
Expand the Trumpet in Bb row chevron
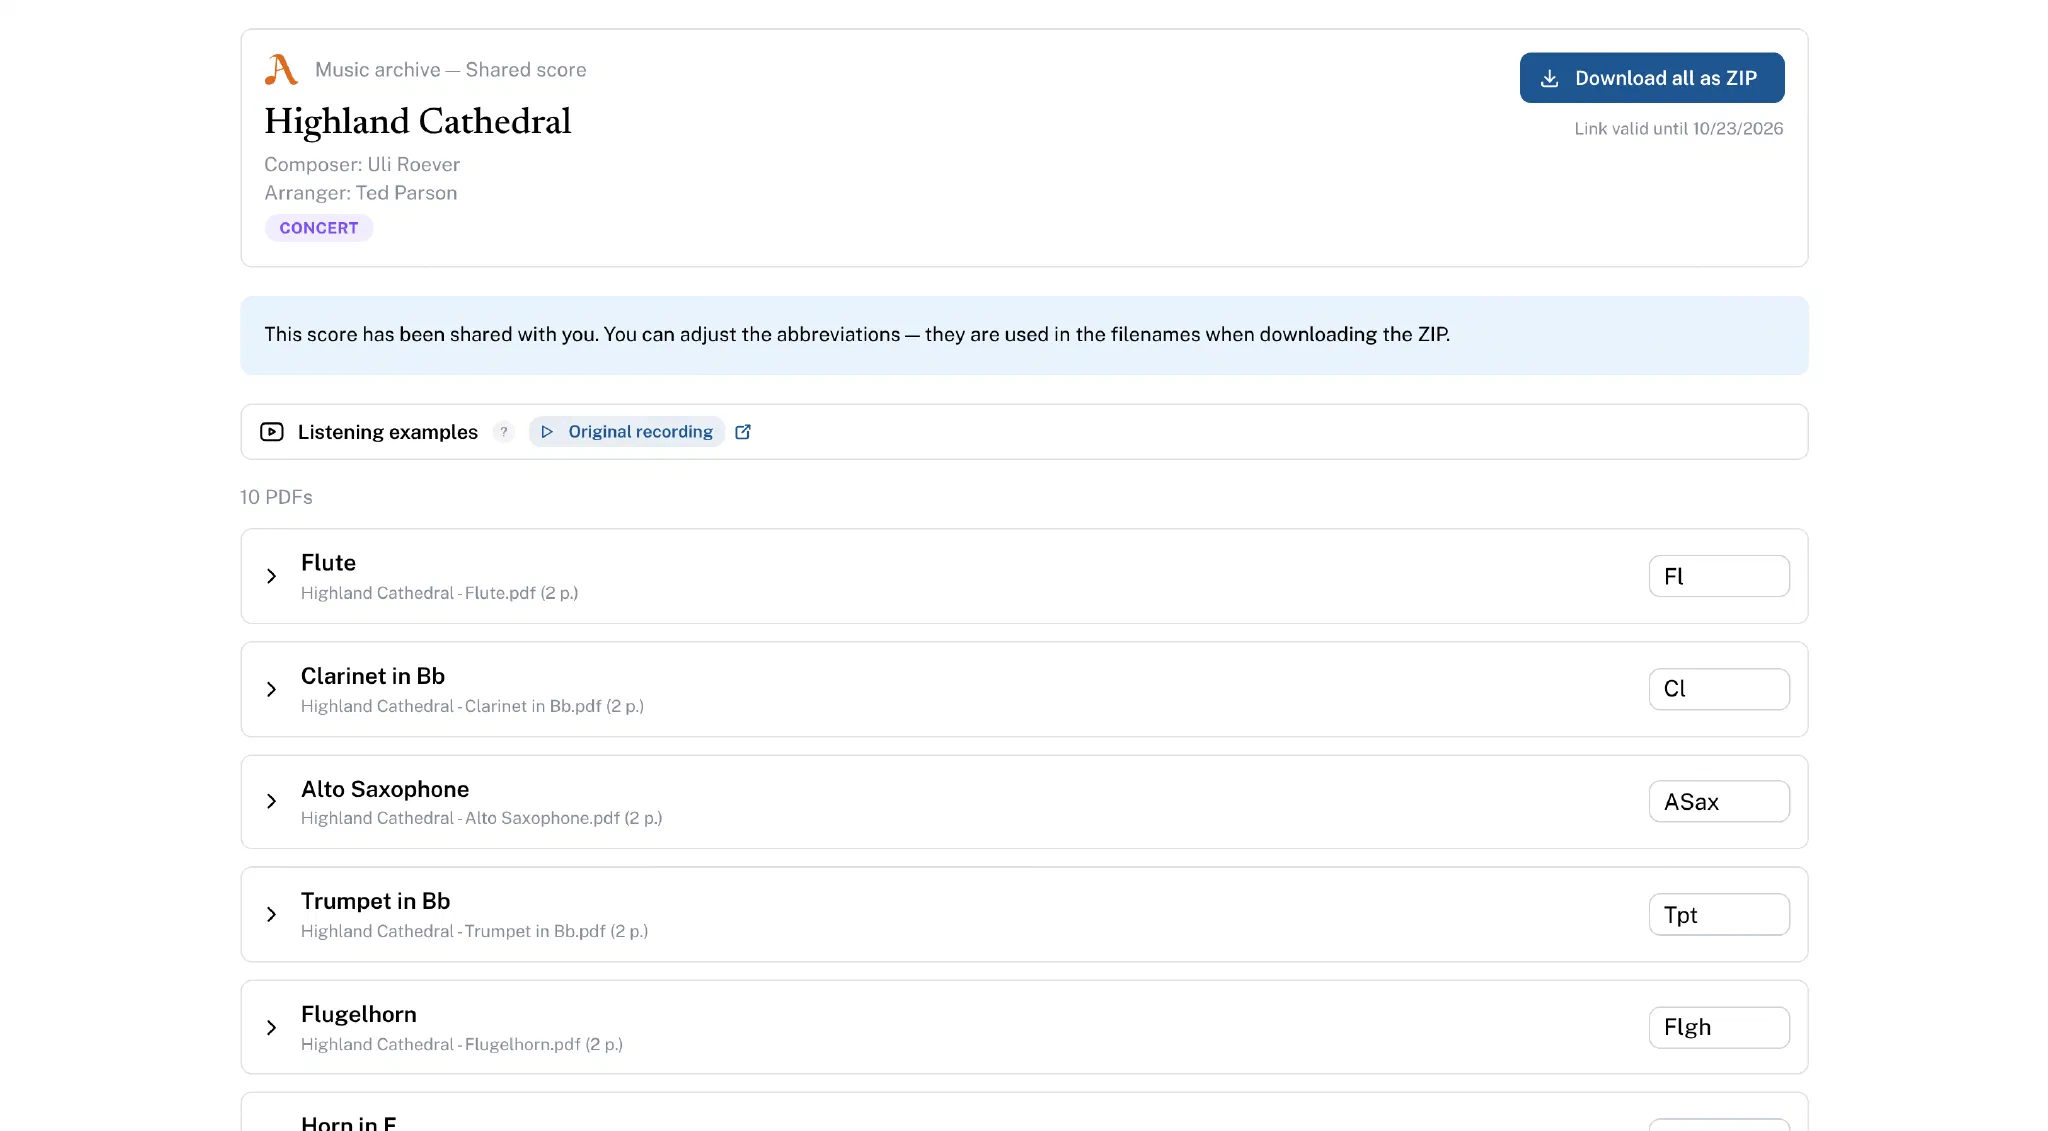tap(271, 914)
